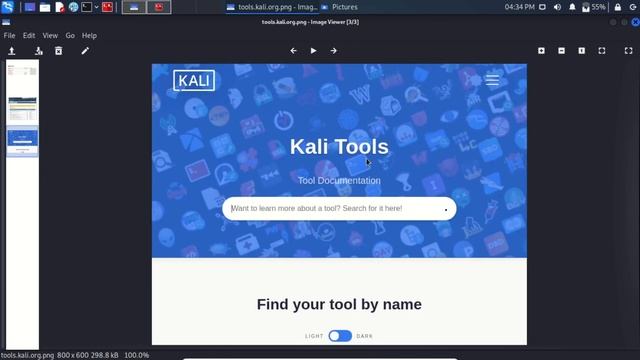640x360 pixels.
Task: Click the log out icon in panel
Action: 633,7
